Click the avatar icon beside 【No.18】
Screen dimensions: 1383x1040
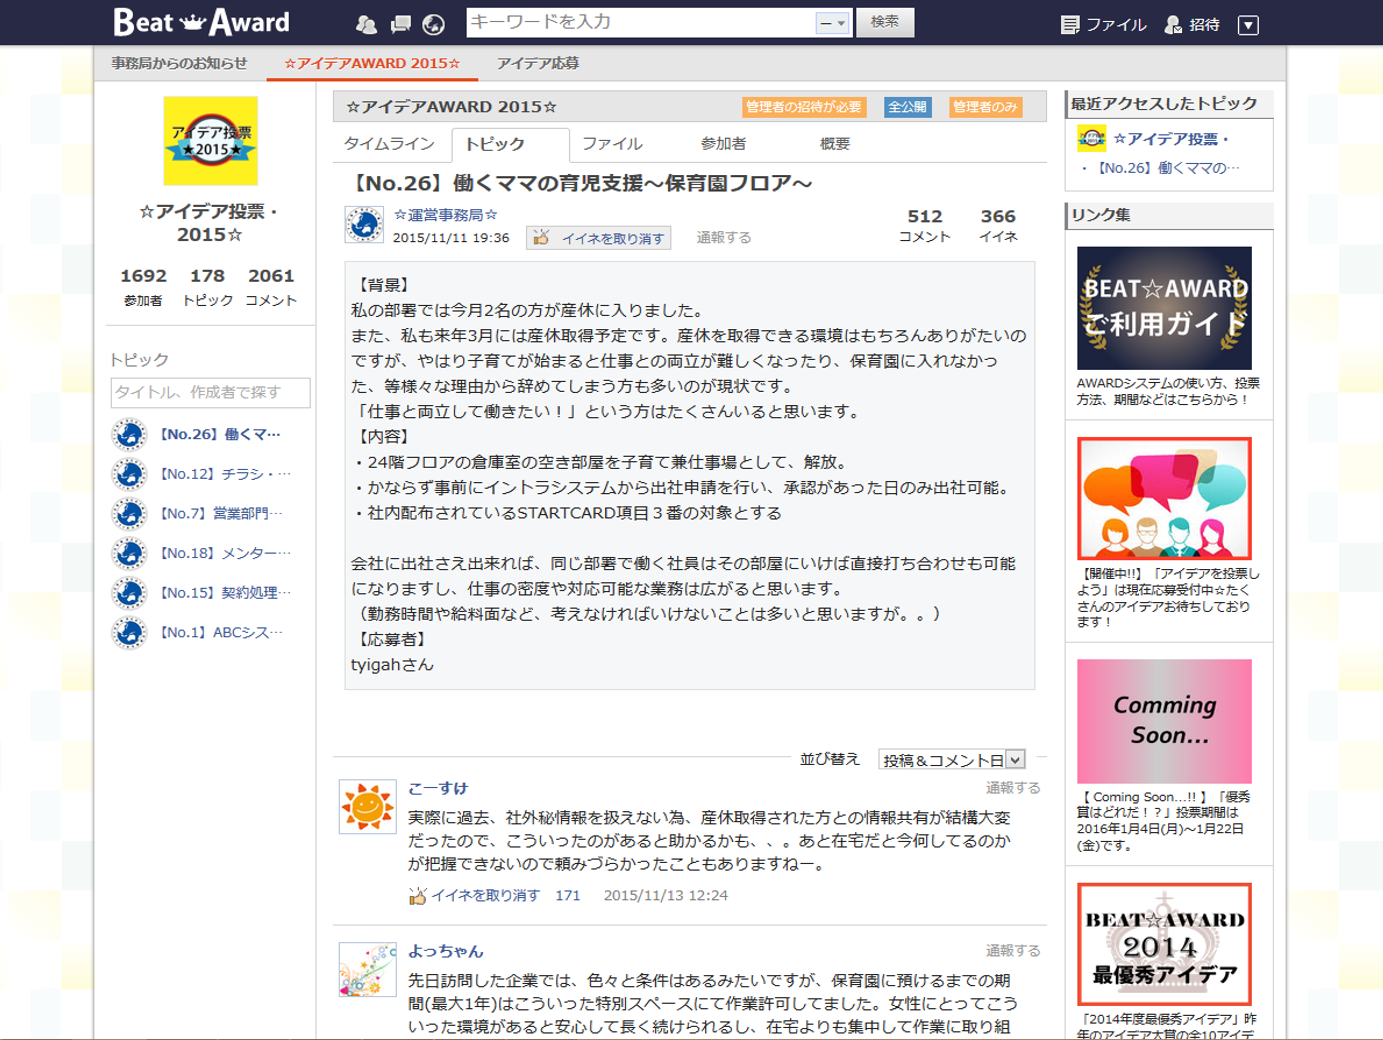129,553
